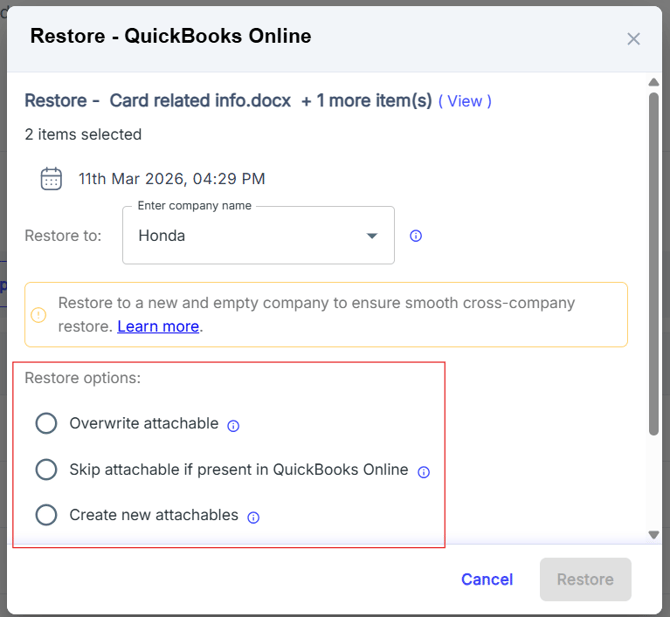This screenshot has width=670, height=617.
Task: Show info for Create new attachables
Action: (x=253, y=517)
